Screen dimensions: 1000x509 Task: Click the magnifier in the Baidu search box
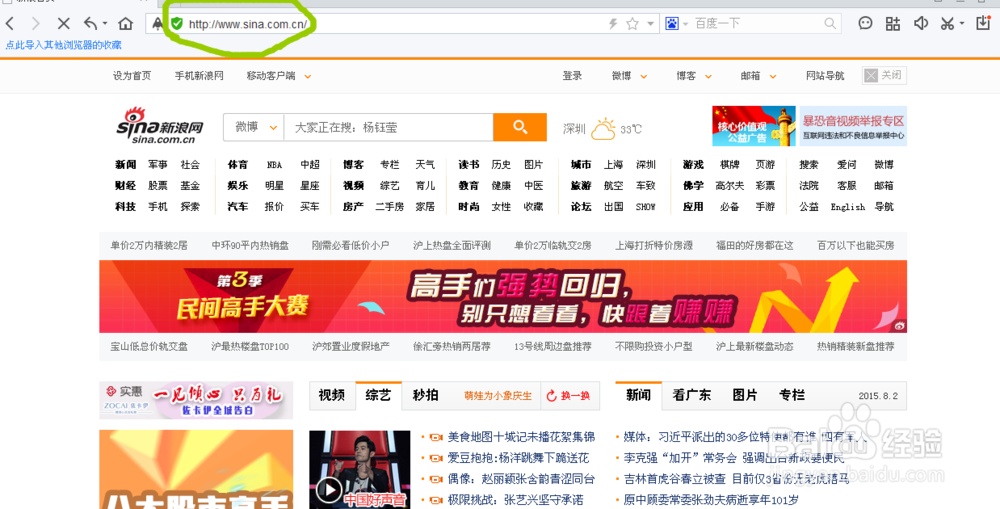coord(830,24)
